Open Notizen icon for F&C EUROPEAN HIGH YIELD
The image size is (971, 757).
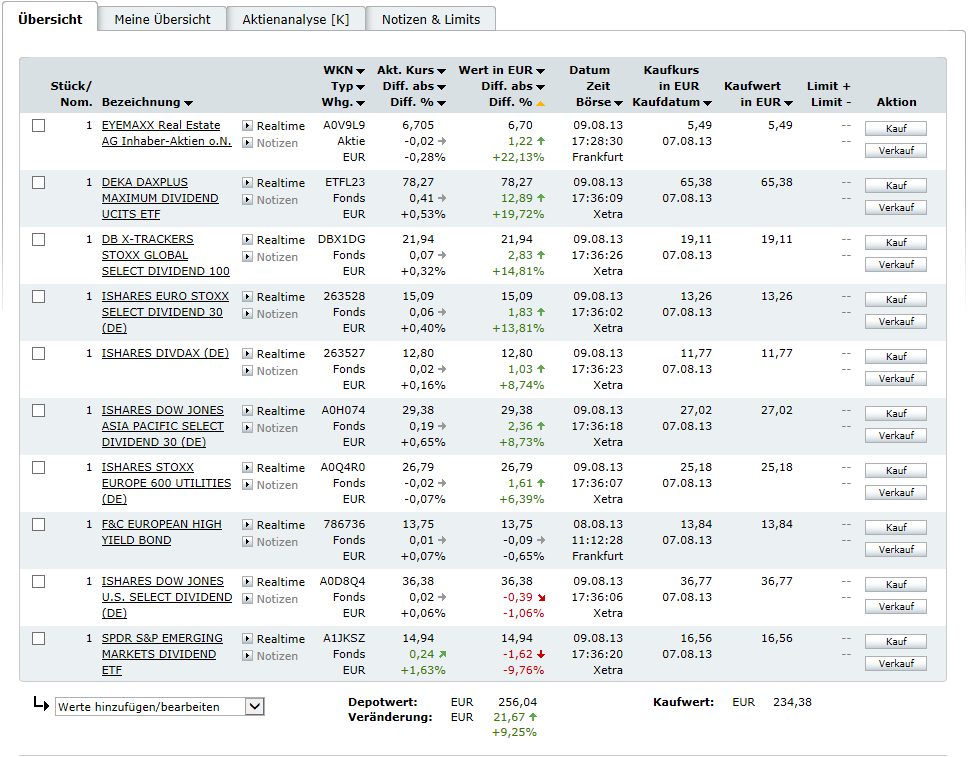(x=247, y=542)
